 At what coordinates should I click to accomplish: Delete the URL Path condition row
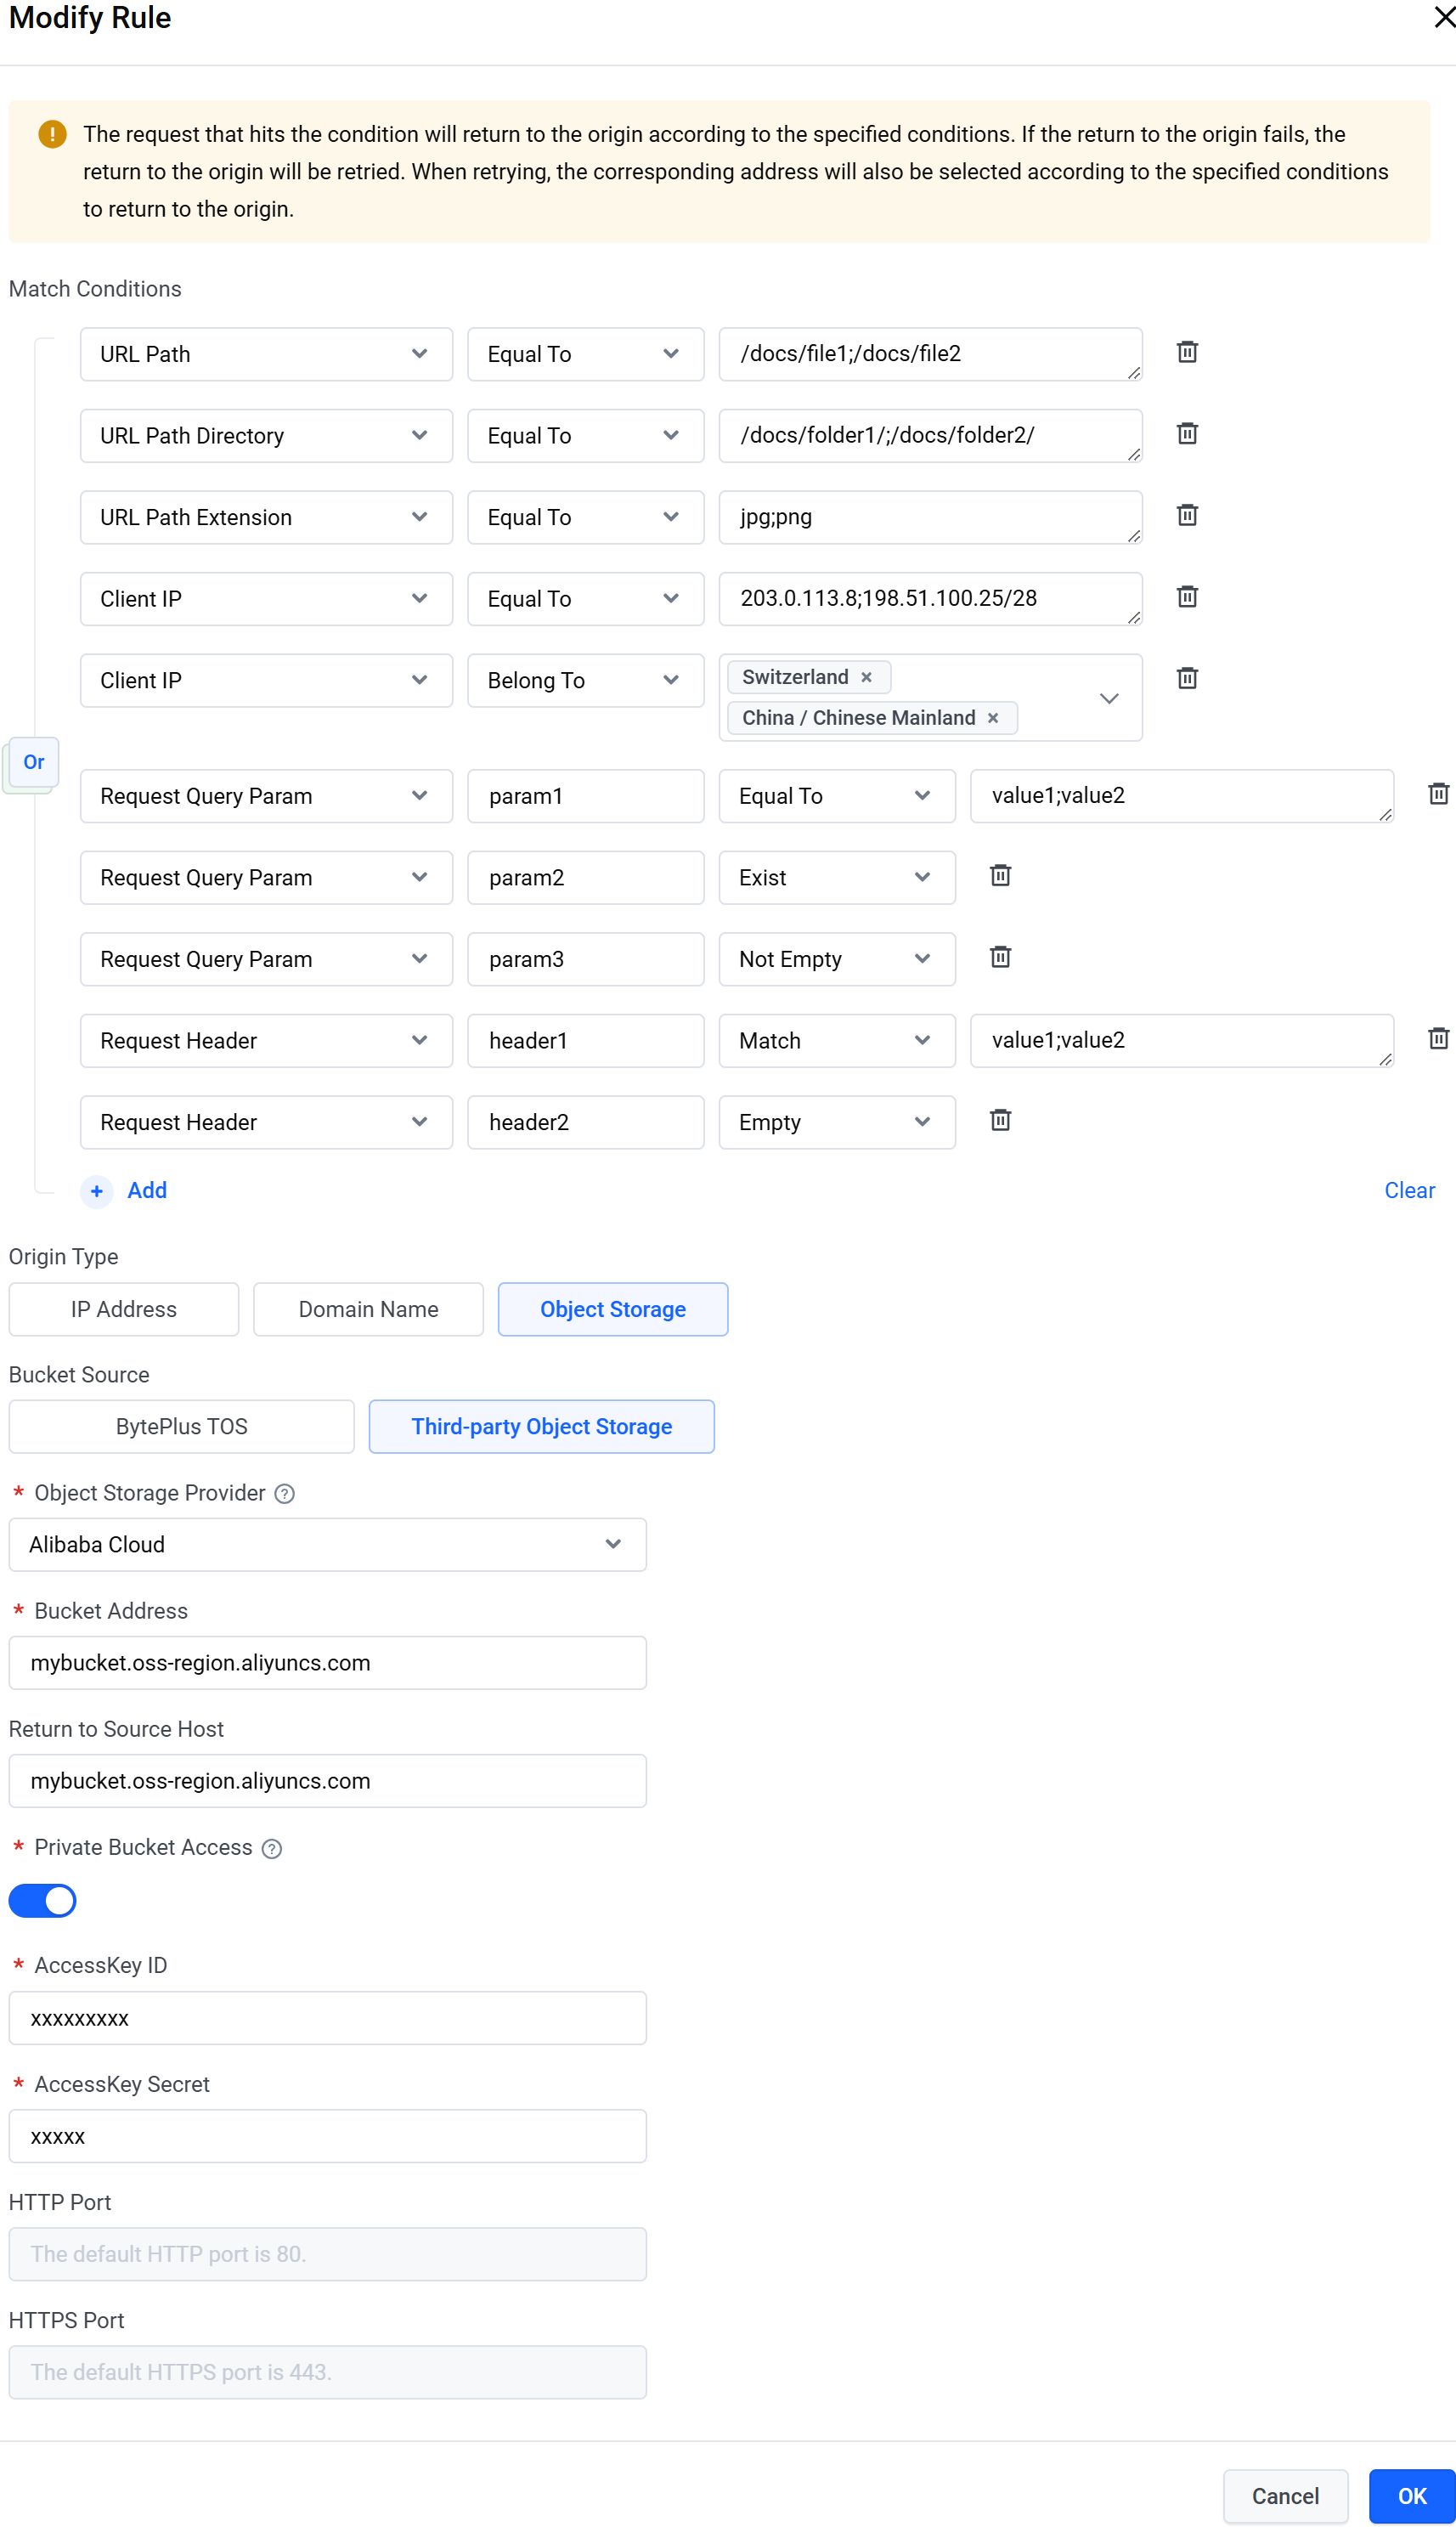(1186, 352)
